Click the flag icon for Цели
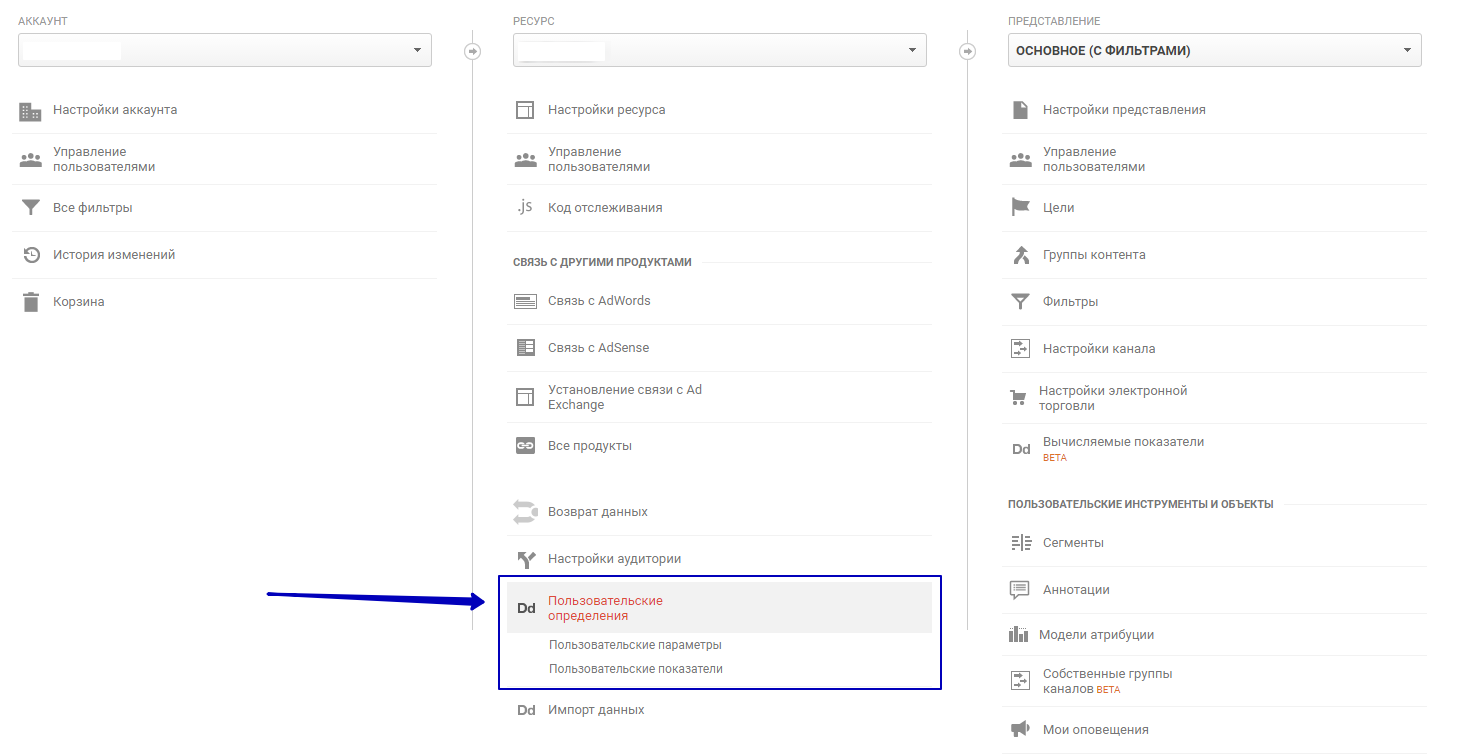The width and height of the screenshot is (1461, 756). [x=1020, y=207]
